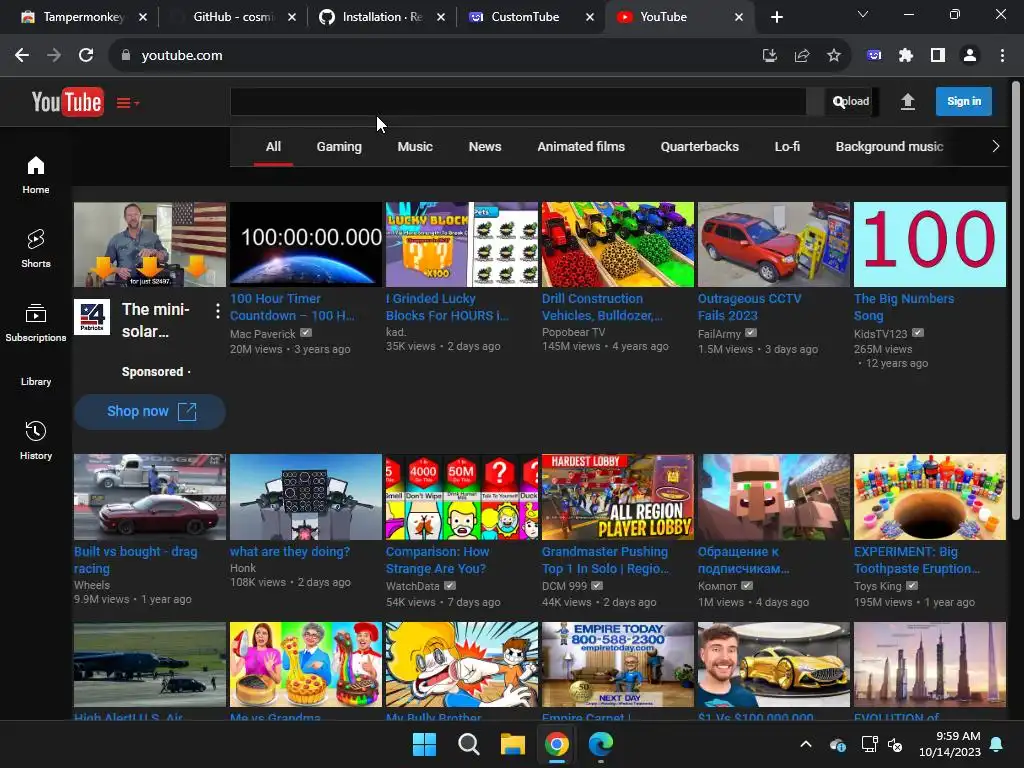Click the share page icon
This screenshot has width=1024, height=768.
801,56
